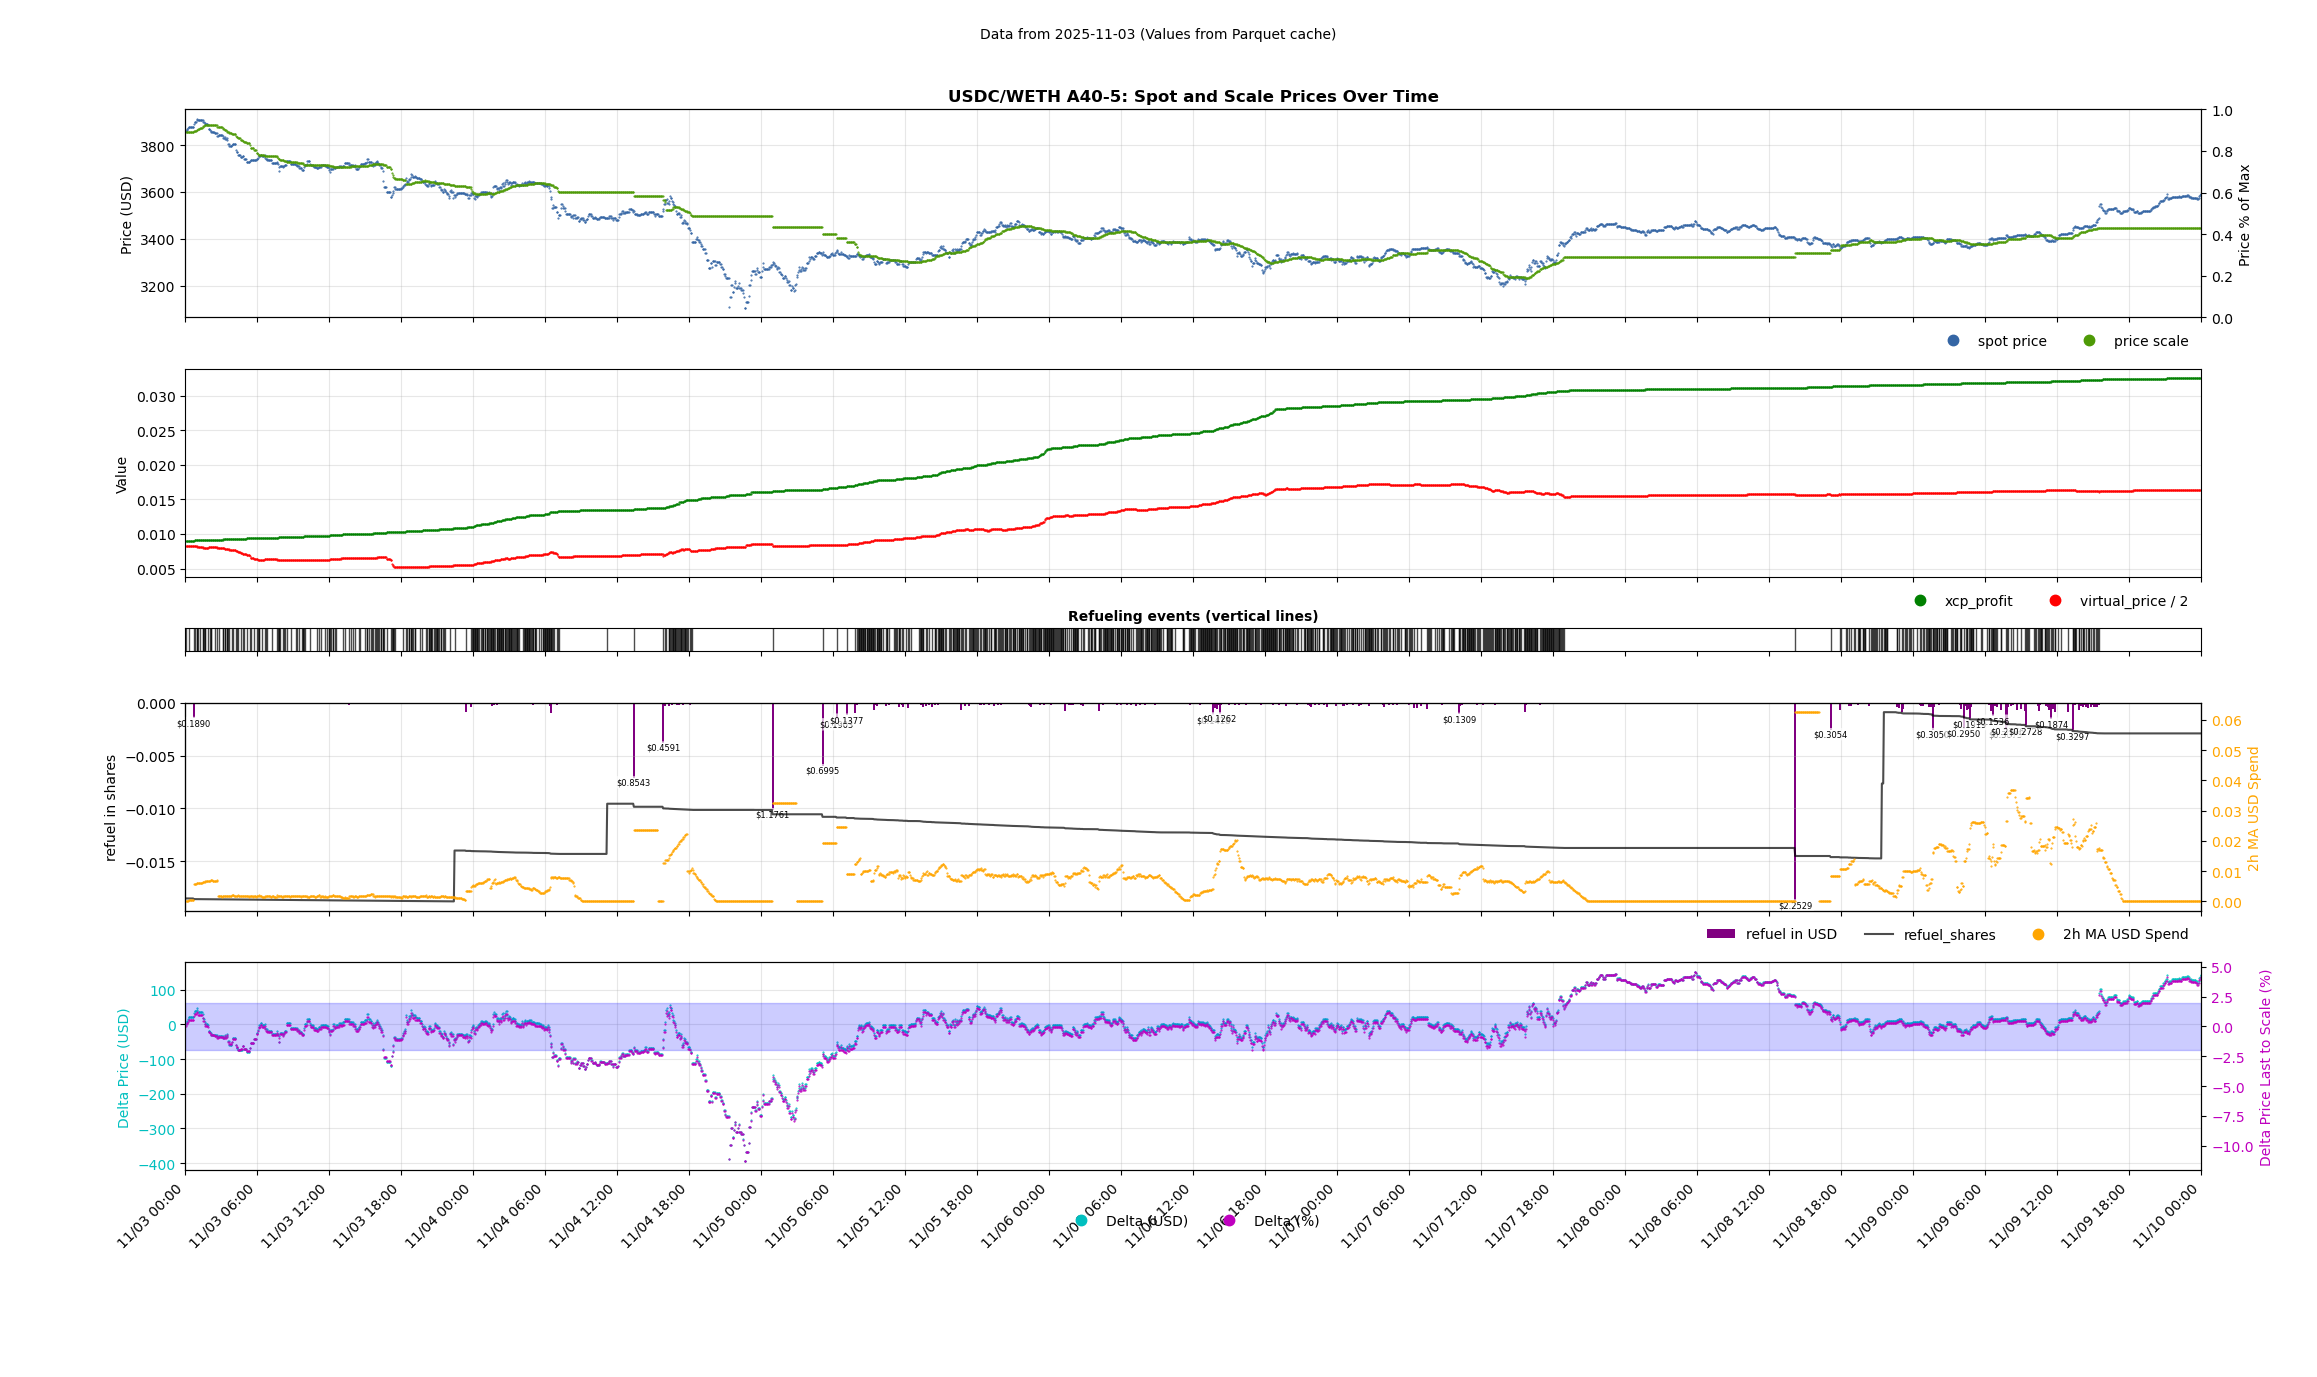Click the green xcp_profit legend dot
2317x1377 pixels.
tap(1920, 601)
